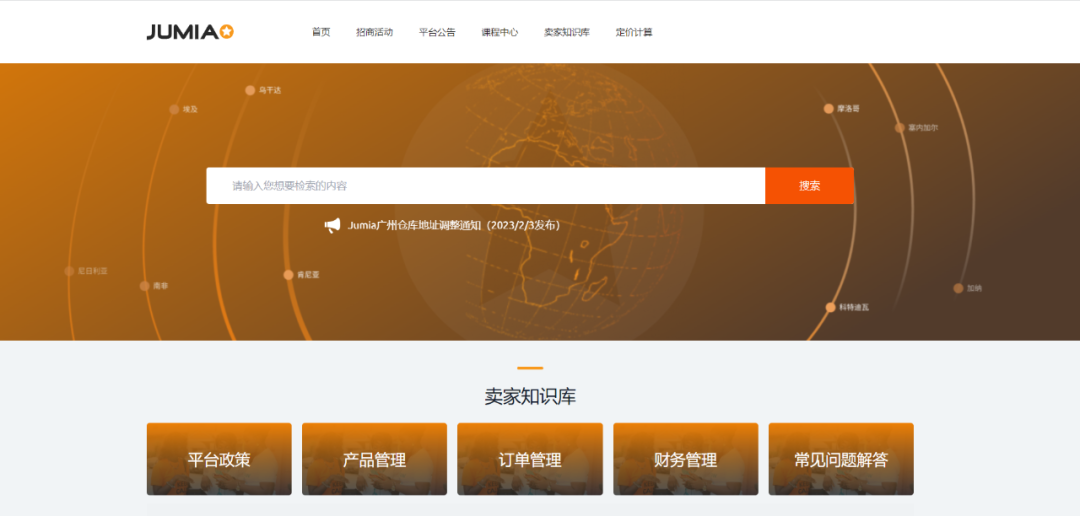
Task: Click the 摩洛哥 country label
Action: 849,109
